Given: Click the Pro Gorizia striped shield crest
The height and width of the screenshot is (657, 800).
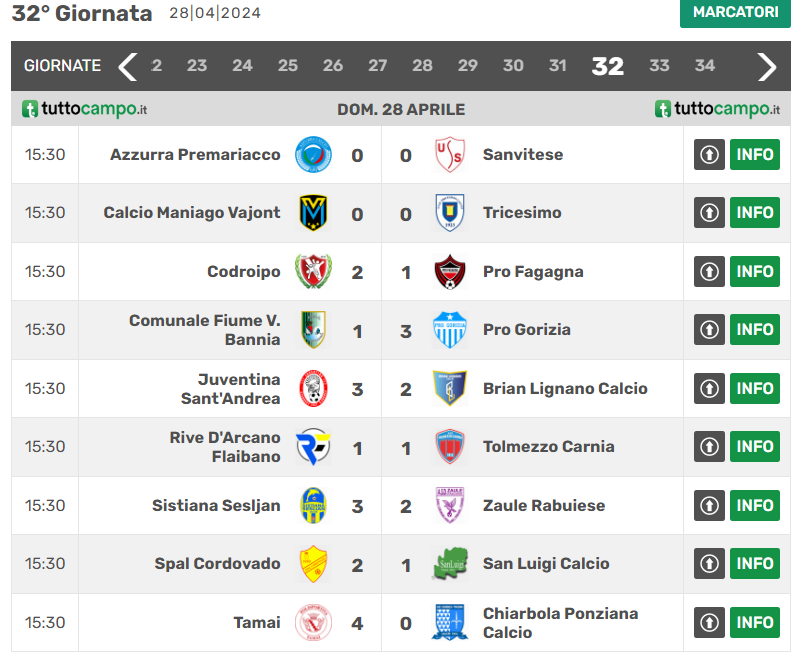Looking at the screenshot, I should [449, 330].
